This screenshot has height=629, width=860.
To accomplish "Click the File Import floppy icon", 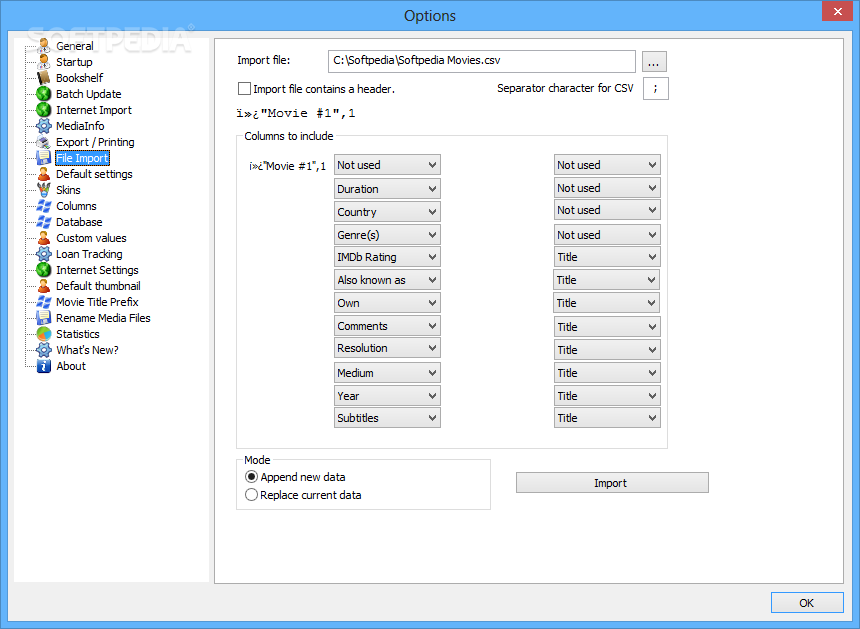I will coord(44,158).
